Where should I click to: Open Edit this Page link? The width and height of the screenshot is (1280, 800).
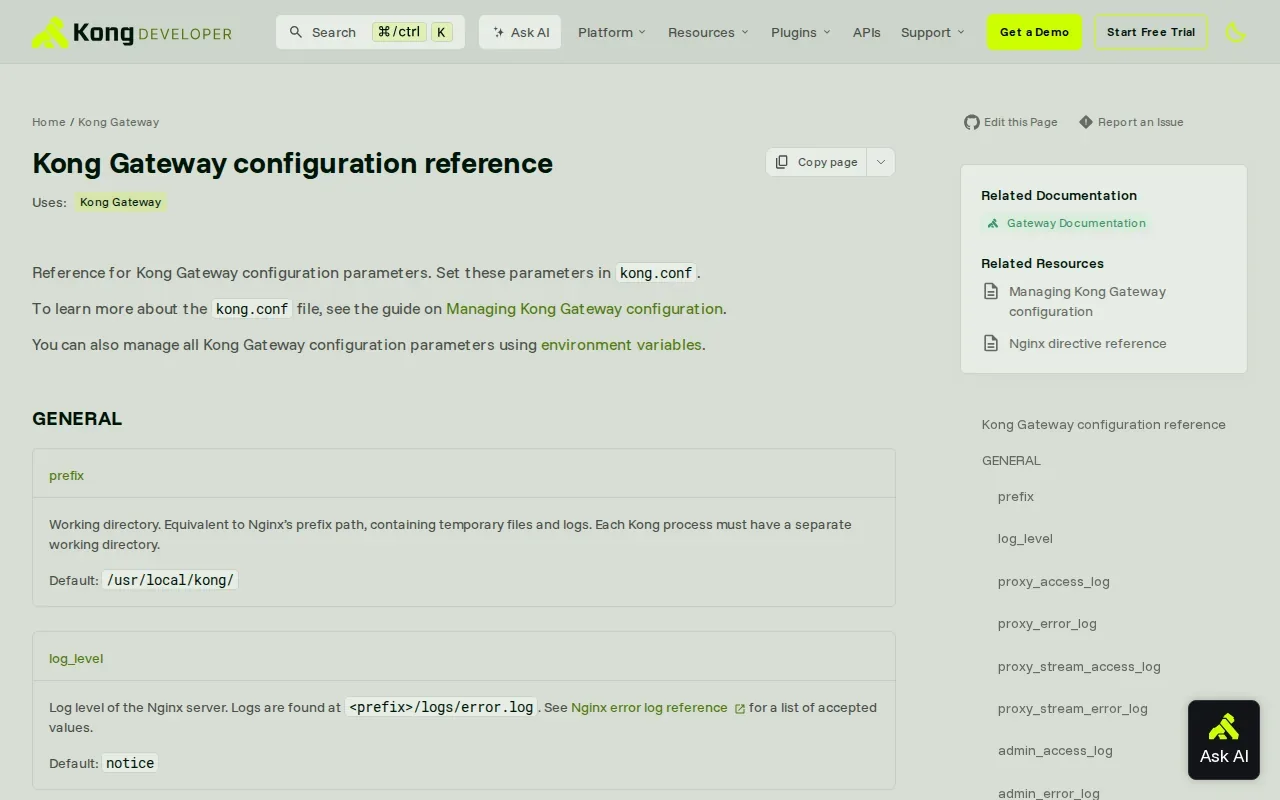click(x=1020, y=122)
